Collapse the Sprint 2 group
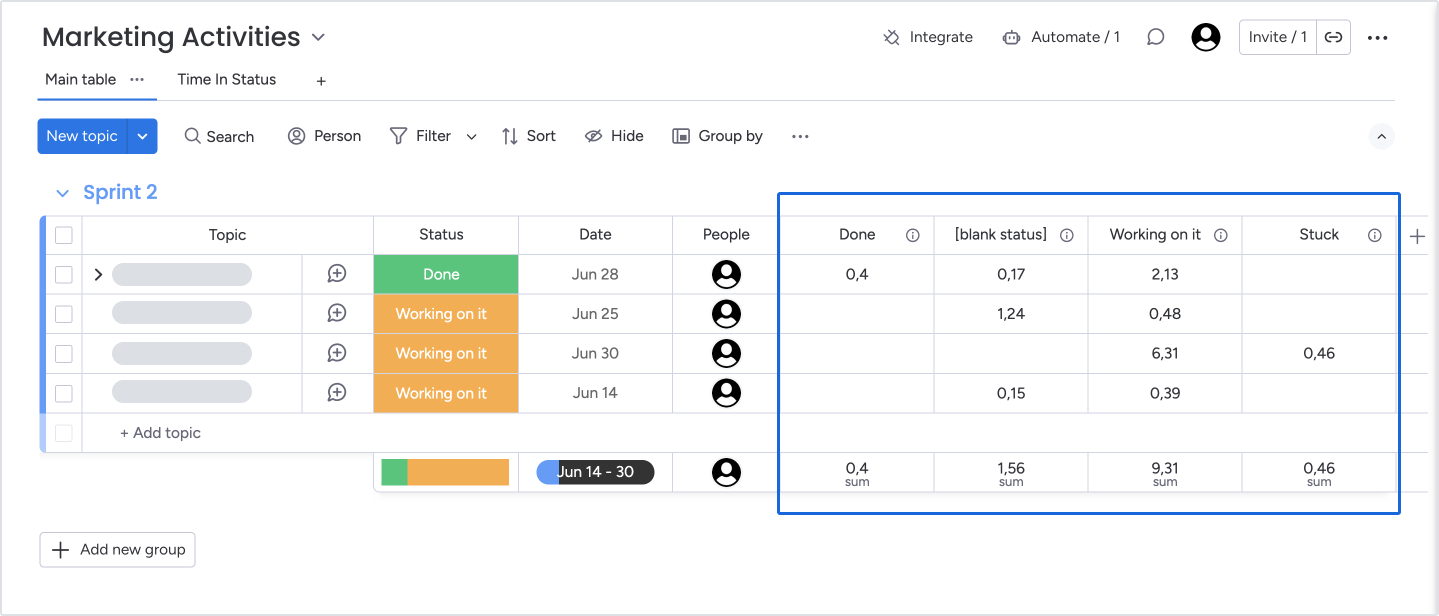 (x=63, y=193)
